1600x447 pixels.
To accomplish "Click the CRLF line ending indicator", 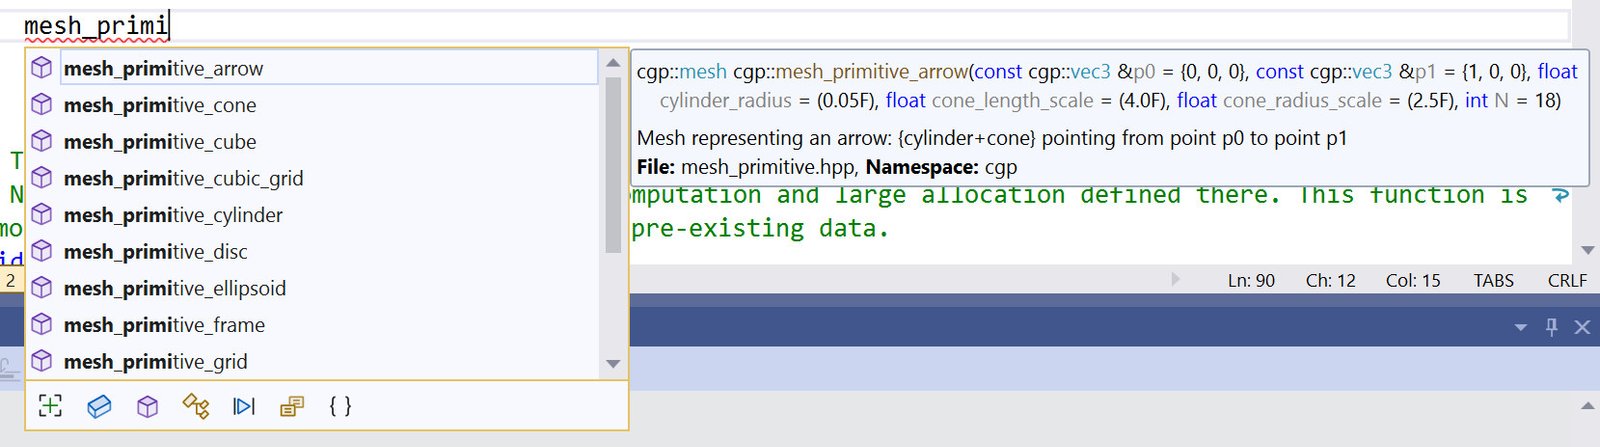I will 1567,281.
